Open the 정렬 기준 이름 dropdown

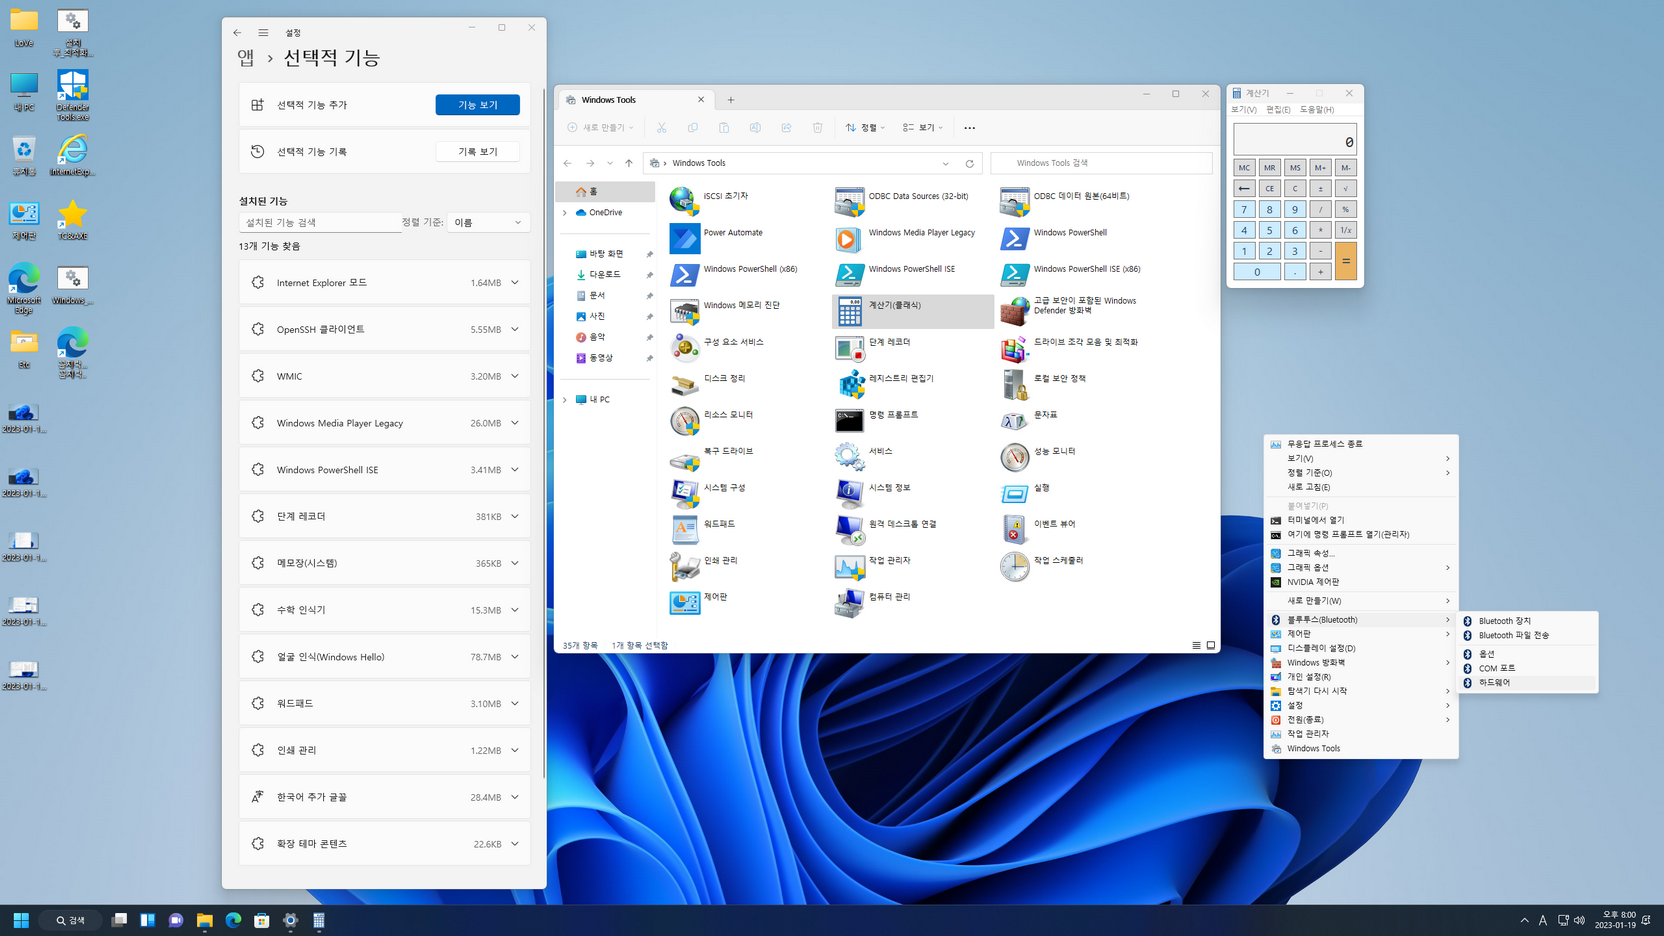(x=488, y=222)
